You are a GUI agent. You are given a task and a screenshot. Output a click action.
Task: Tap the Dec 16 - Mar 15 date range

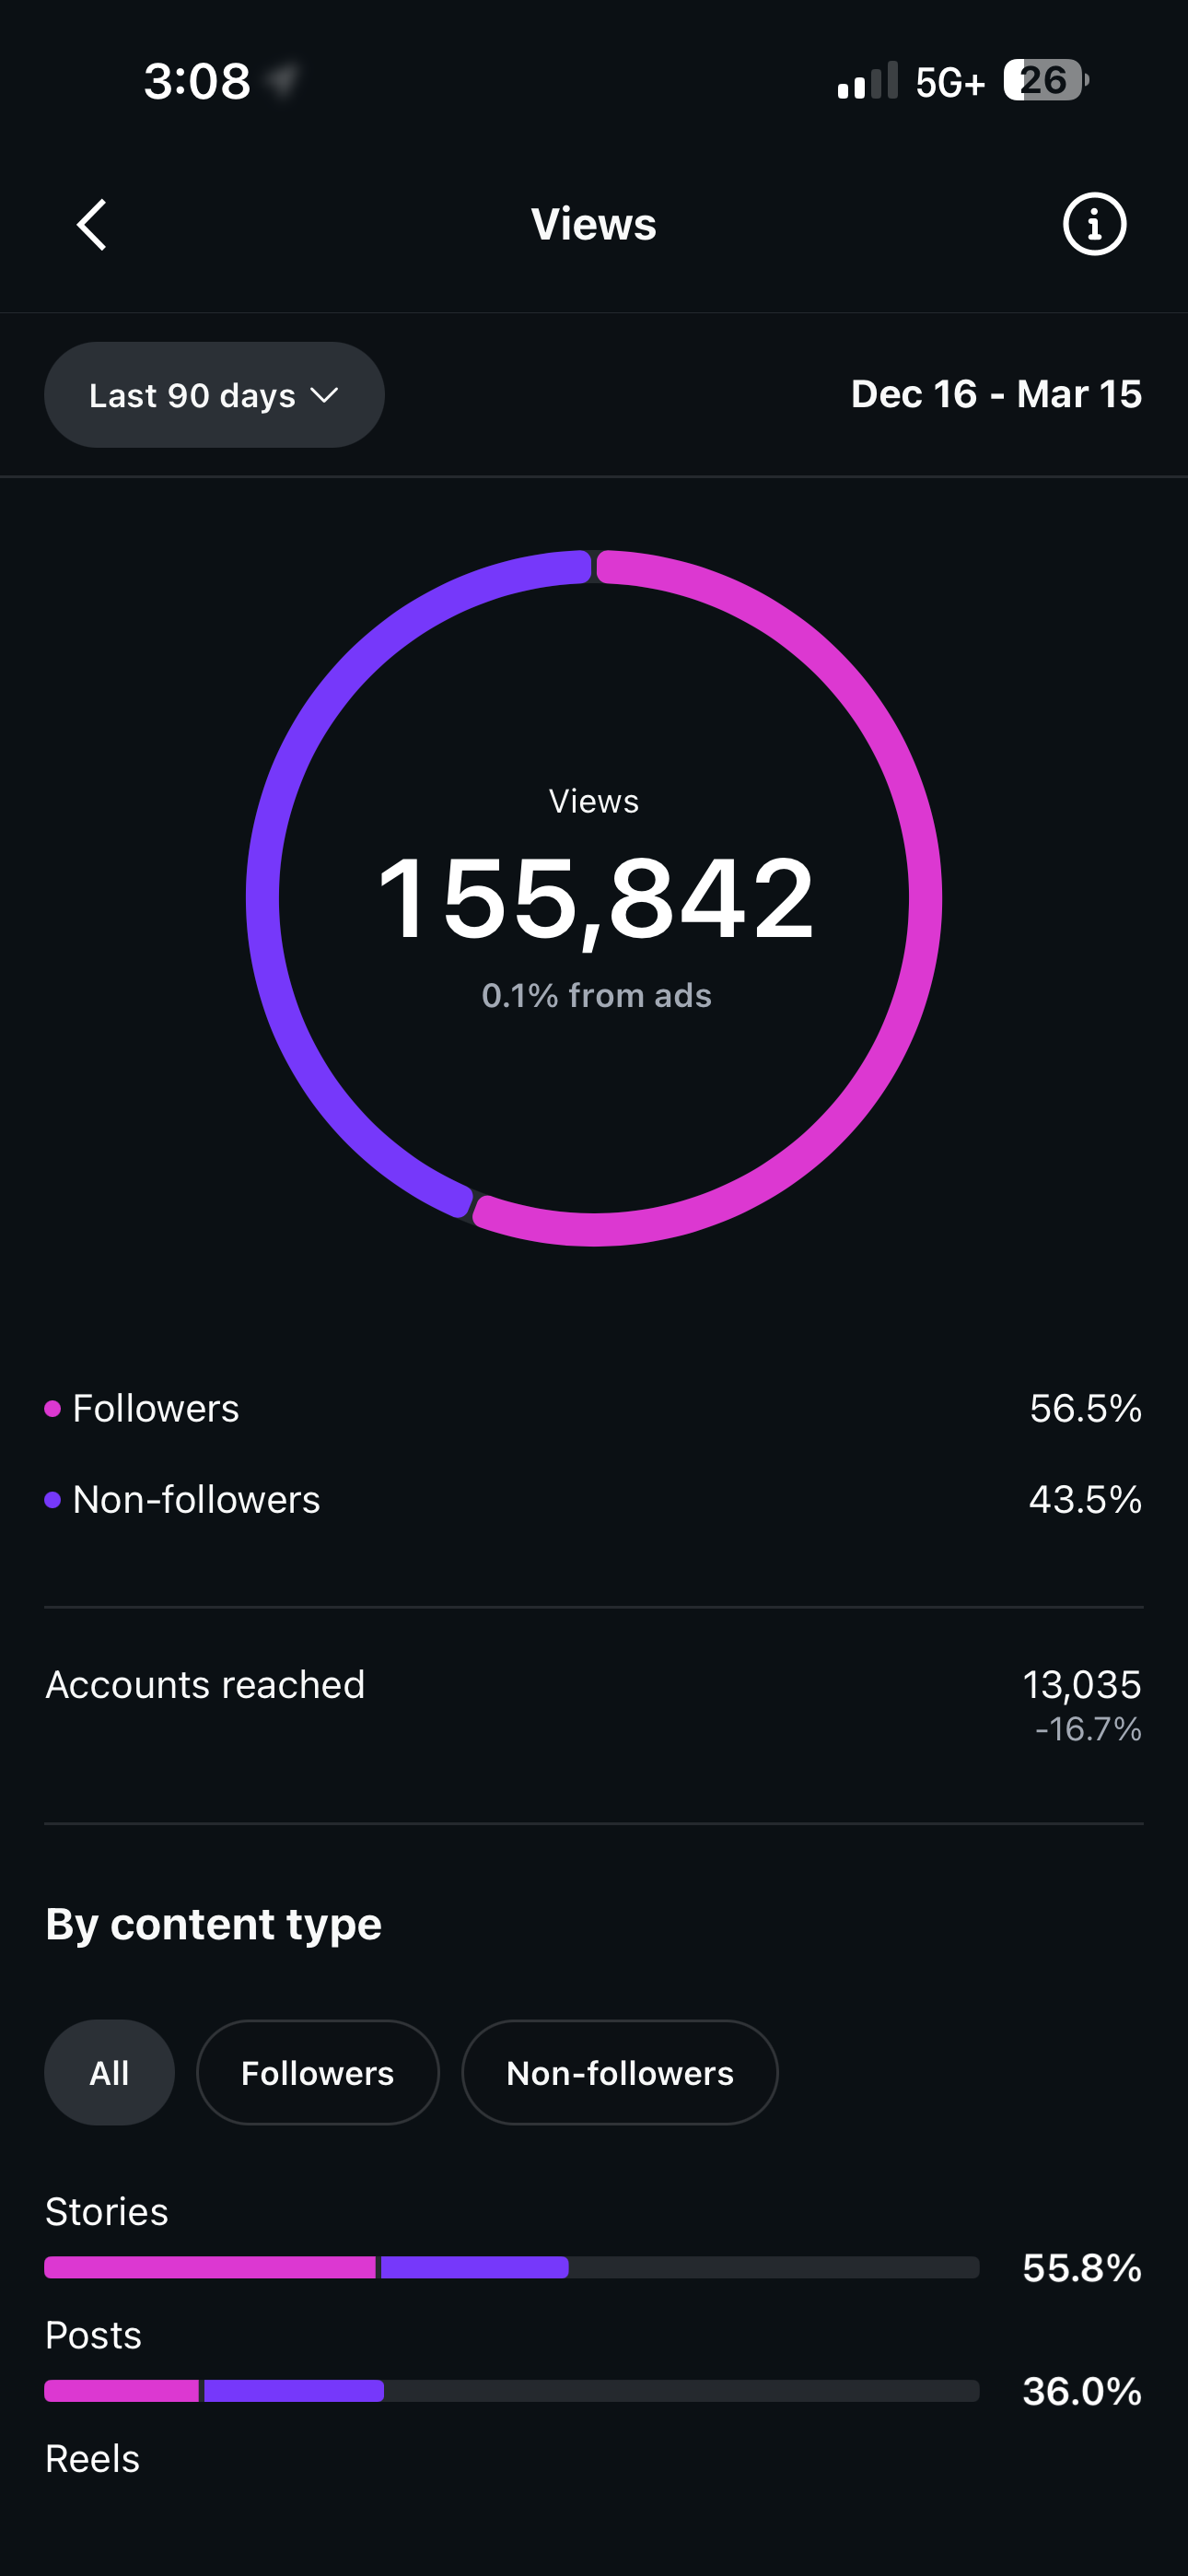[996, 394]
